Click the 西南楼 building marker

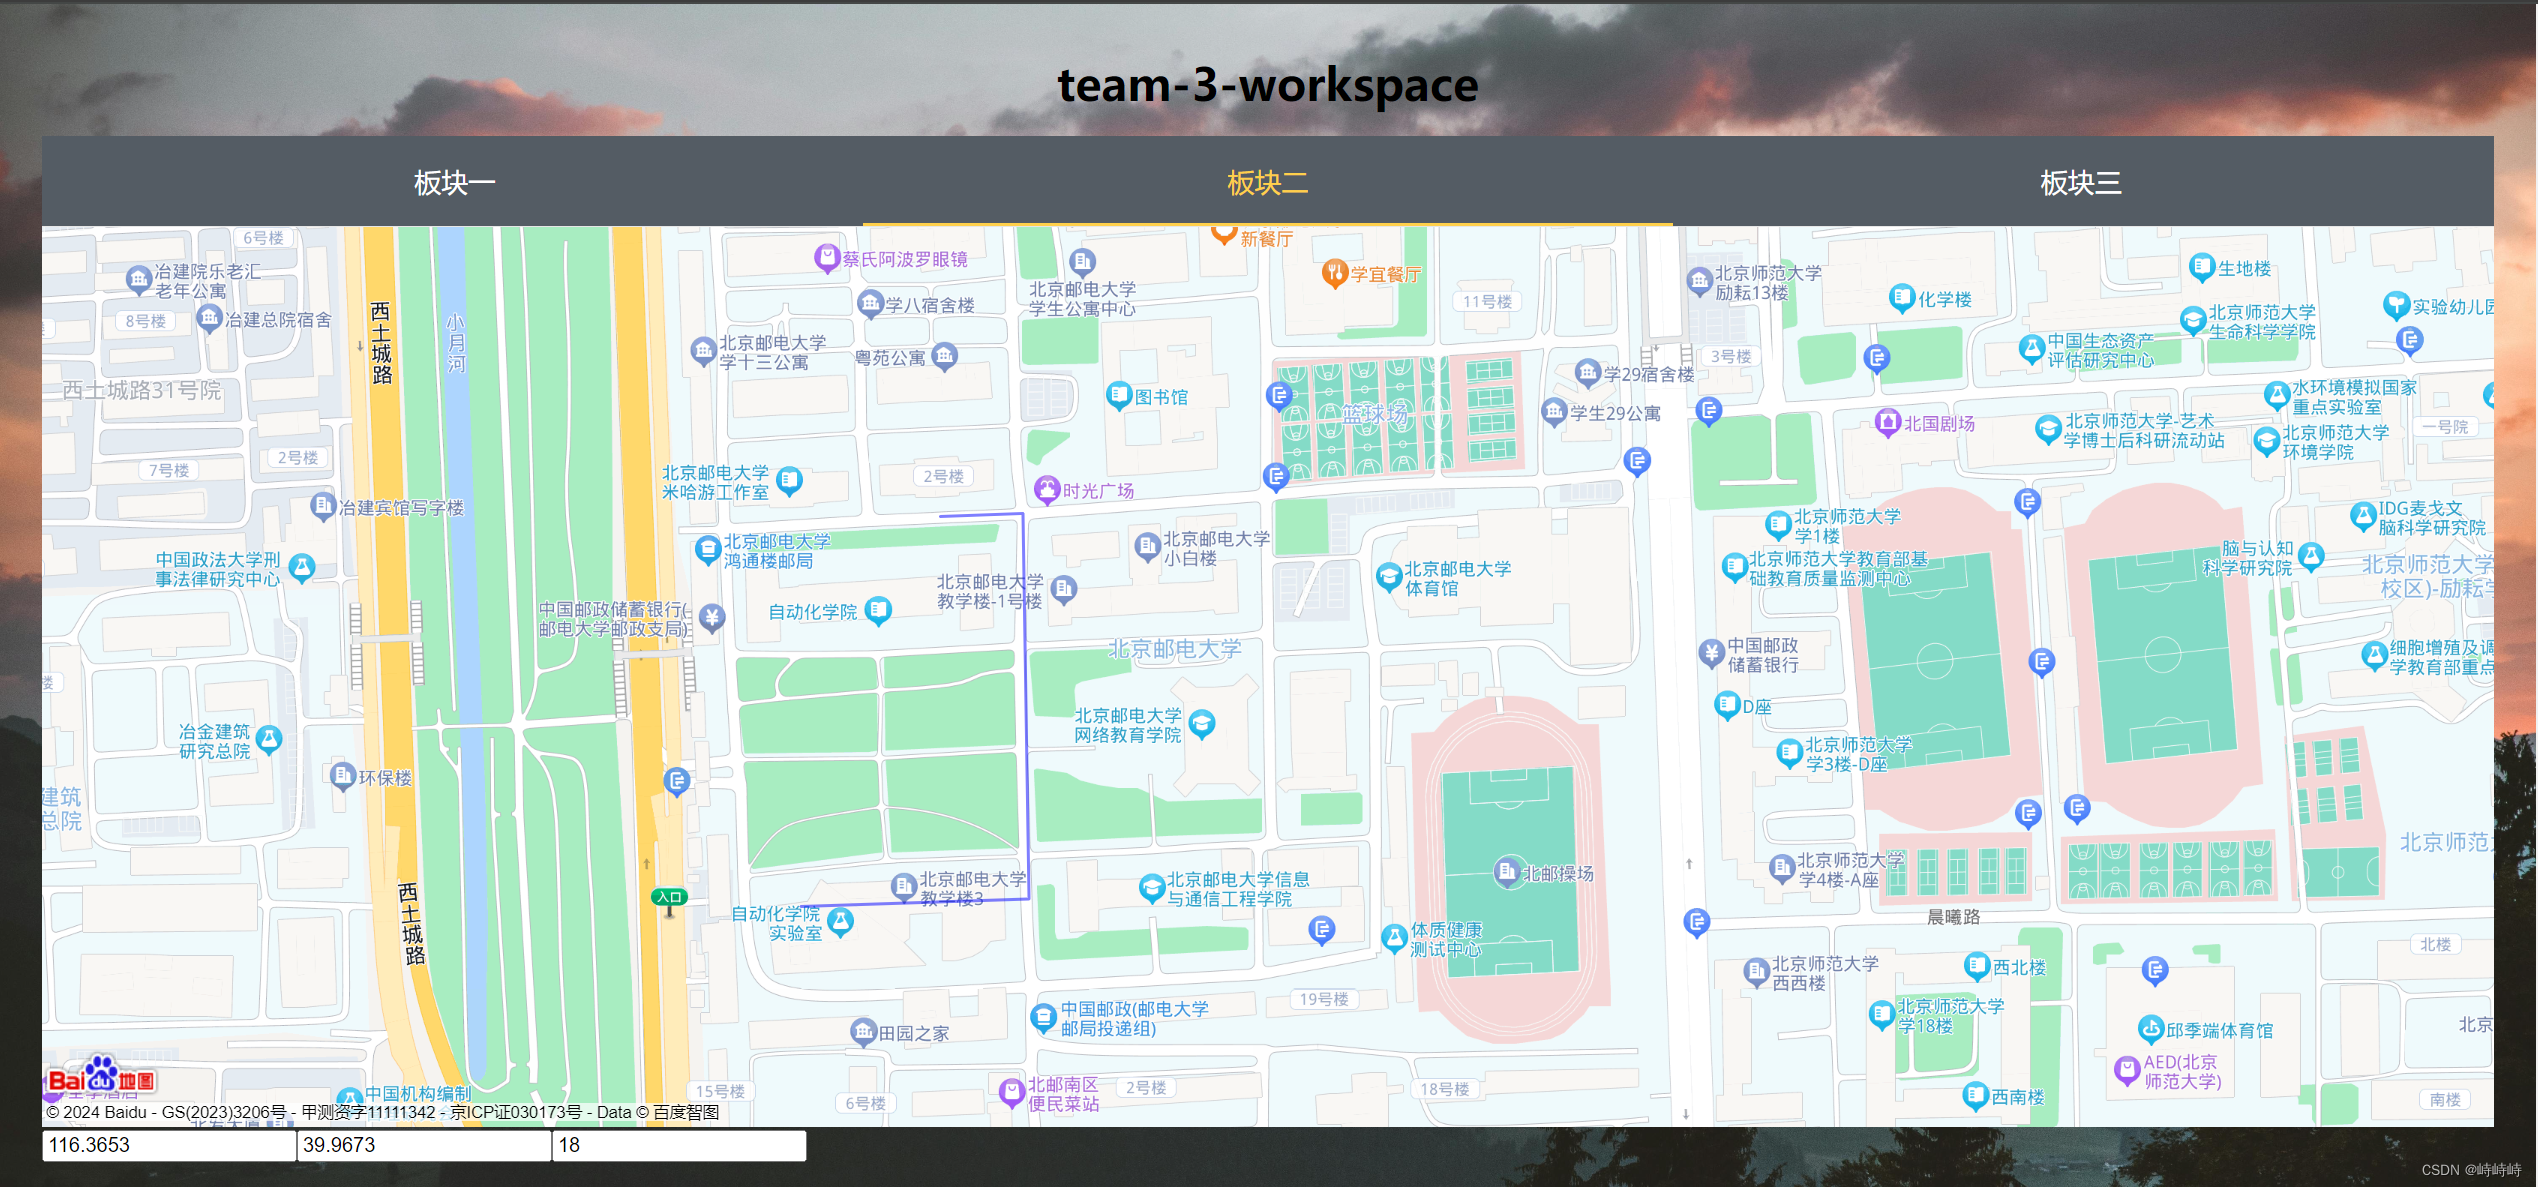coord(1975,1096)
